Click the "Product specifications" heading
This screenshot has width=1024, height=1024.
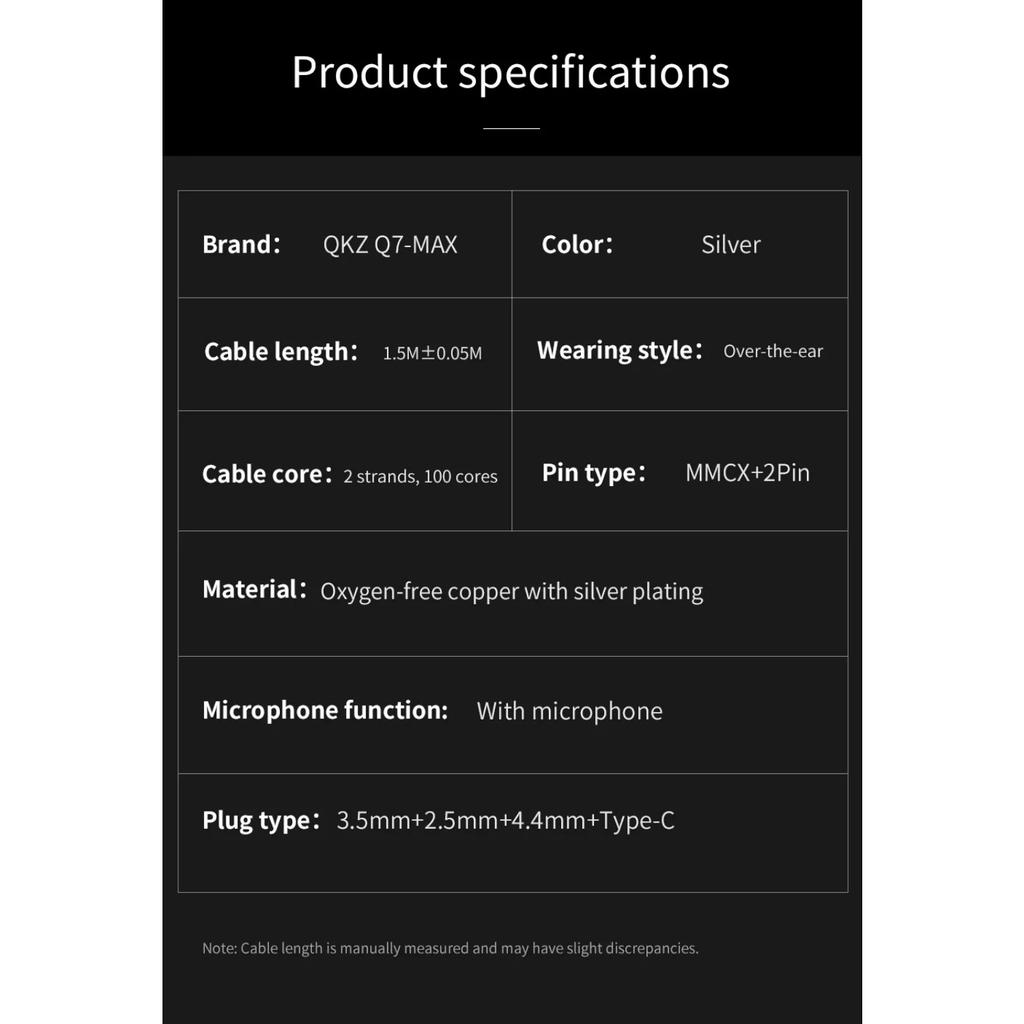coord(511,72)
